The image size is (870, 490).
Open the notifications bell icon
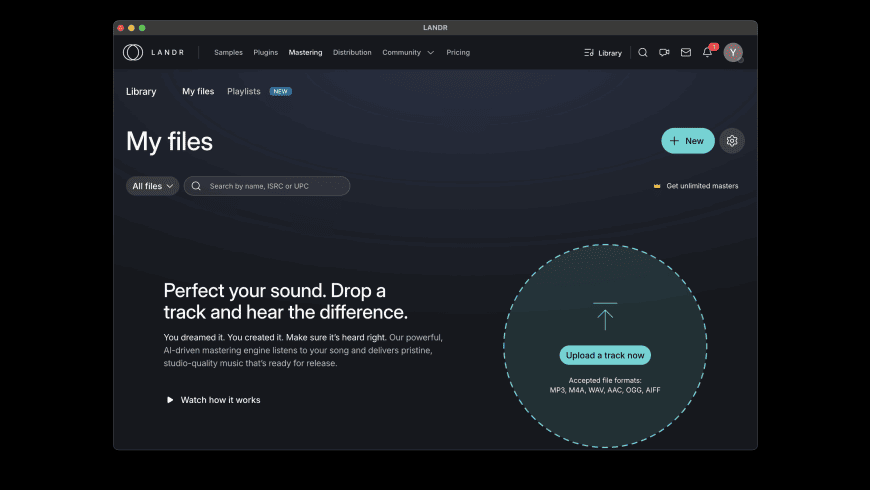click(707, 52)
